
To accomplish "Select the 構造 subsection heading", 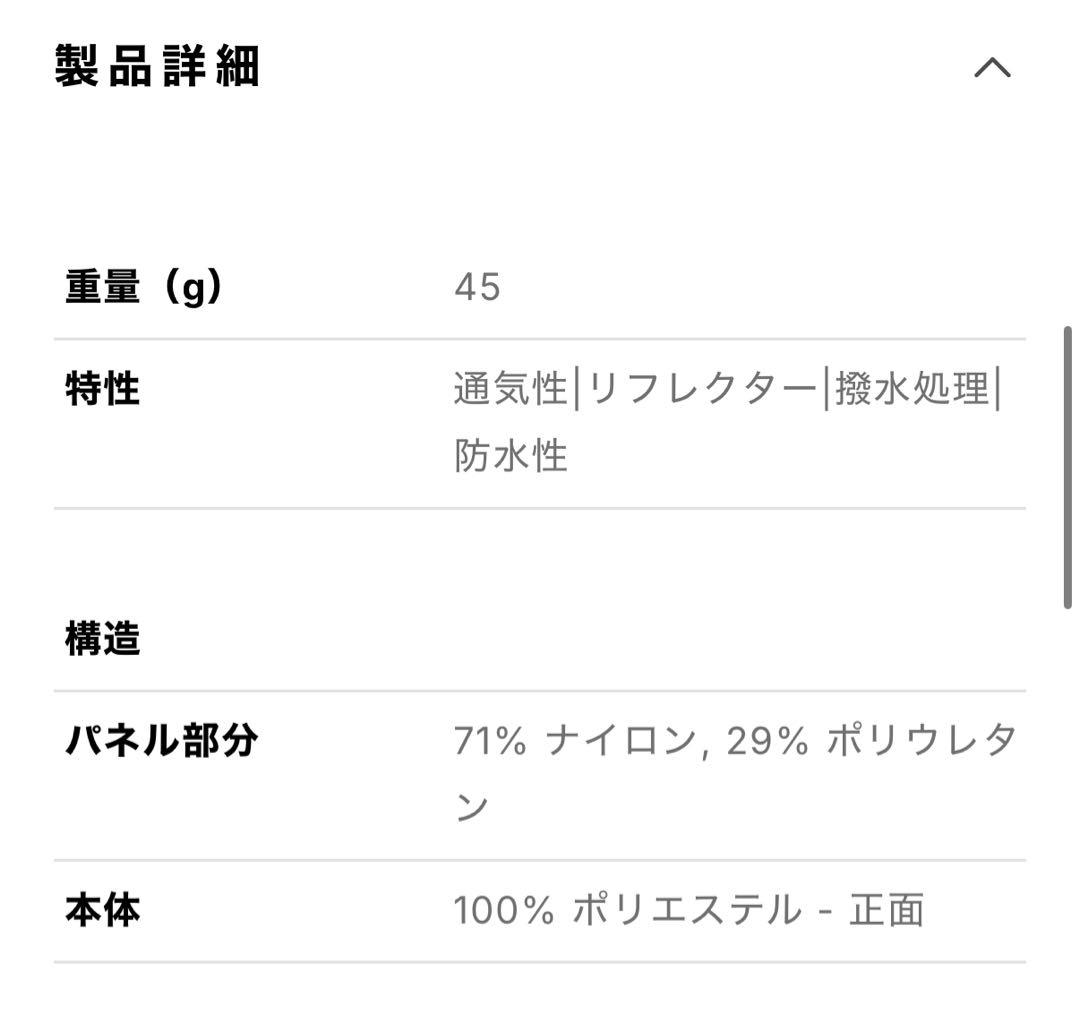I will 102,638.
